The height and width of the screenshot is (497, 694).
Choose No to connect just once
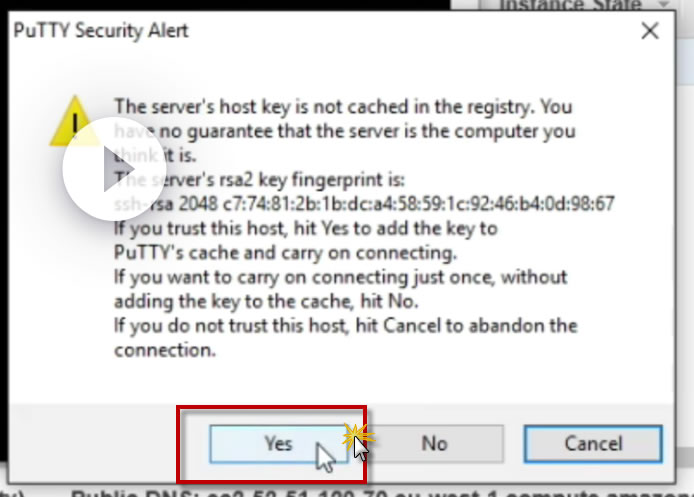click(435, 444)
